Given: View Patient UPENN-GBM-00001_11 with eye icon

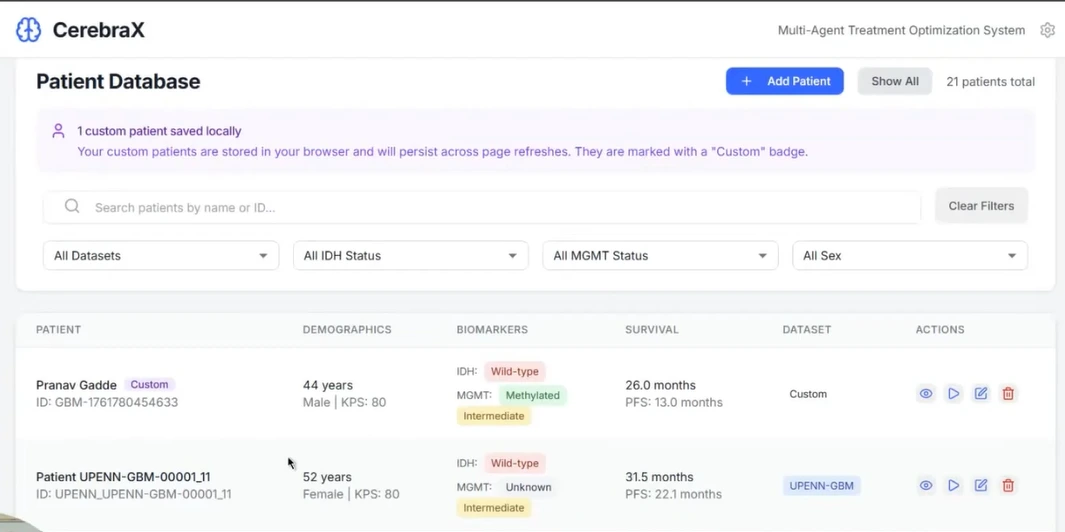Looking at the screenshot, I should point(926,485).
